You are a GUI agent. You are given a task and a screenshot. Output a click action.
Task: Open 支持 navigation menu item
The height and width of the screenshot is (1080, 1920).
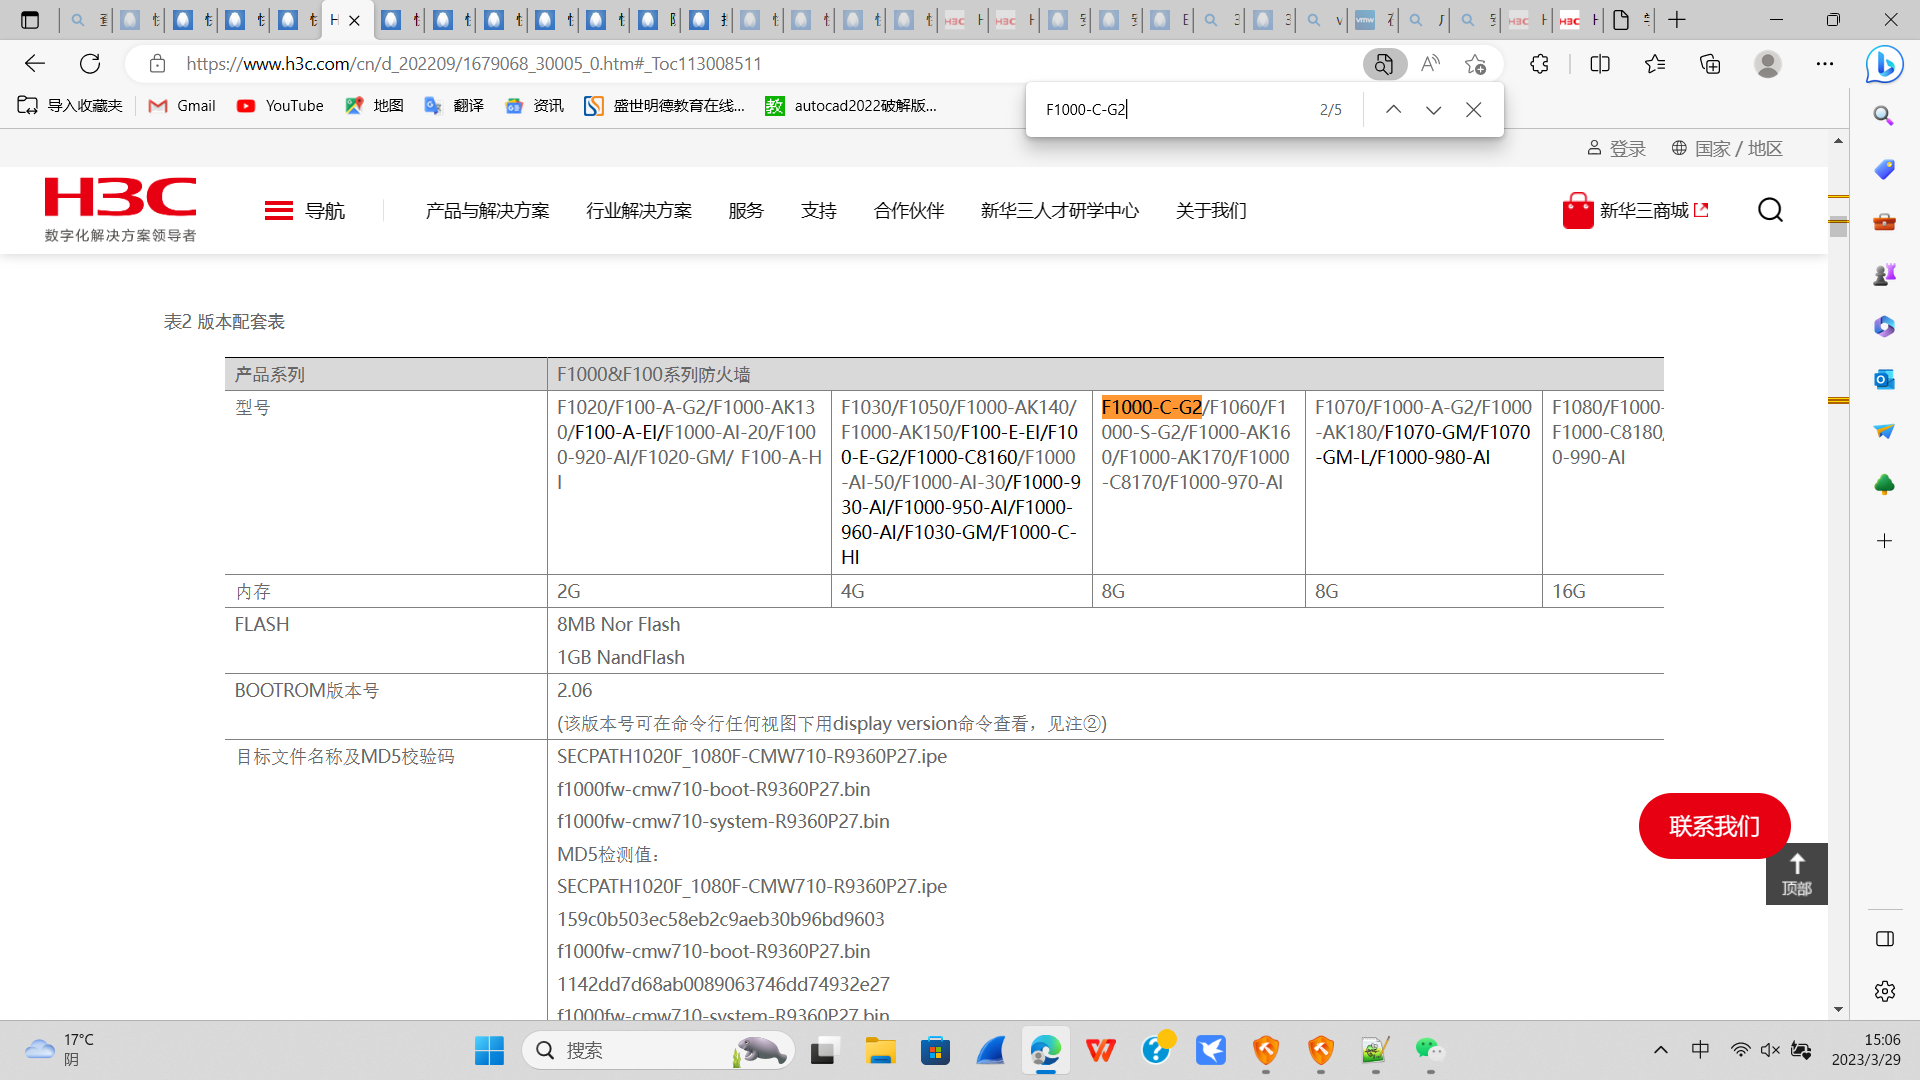tap(818, 210)
